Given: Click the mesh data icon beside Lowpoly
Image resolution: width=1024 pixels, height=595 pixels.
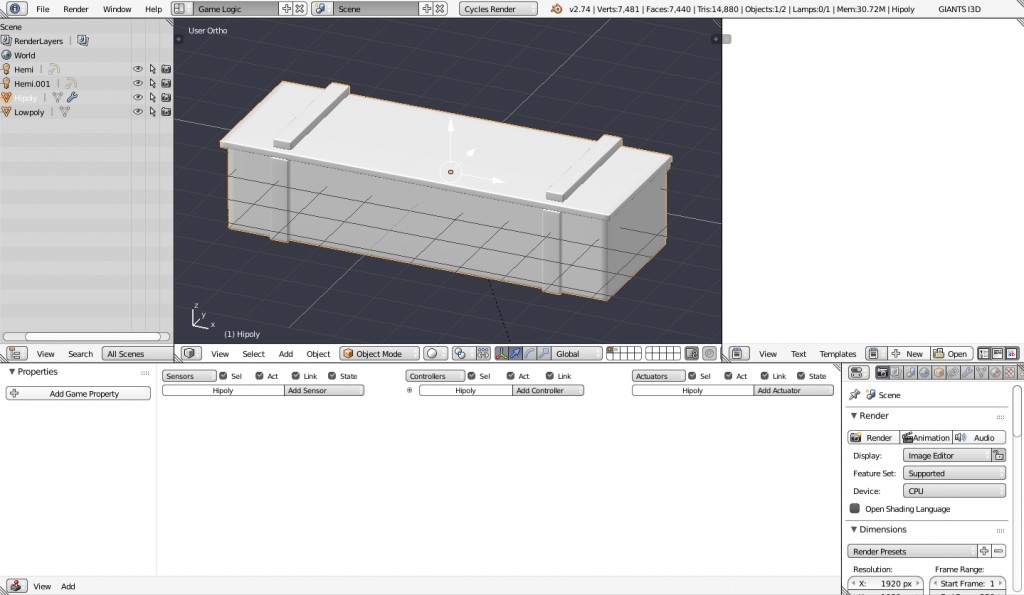Looking at the screenshot, I should click(x=64, y=112).
